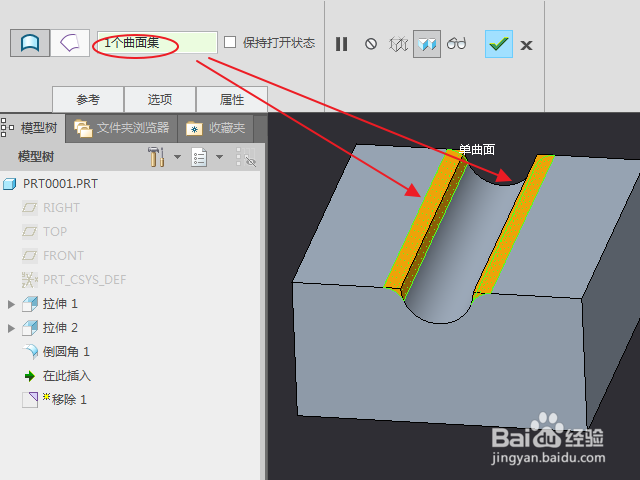Toggle attached geometry preview icon
Viewport: 640px width, 480px height.
point(427,44)
